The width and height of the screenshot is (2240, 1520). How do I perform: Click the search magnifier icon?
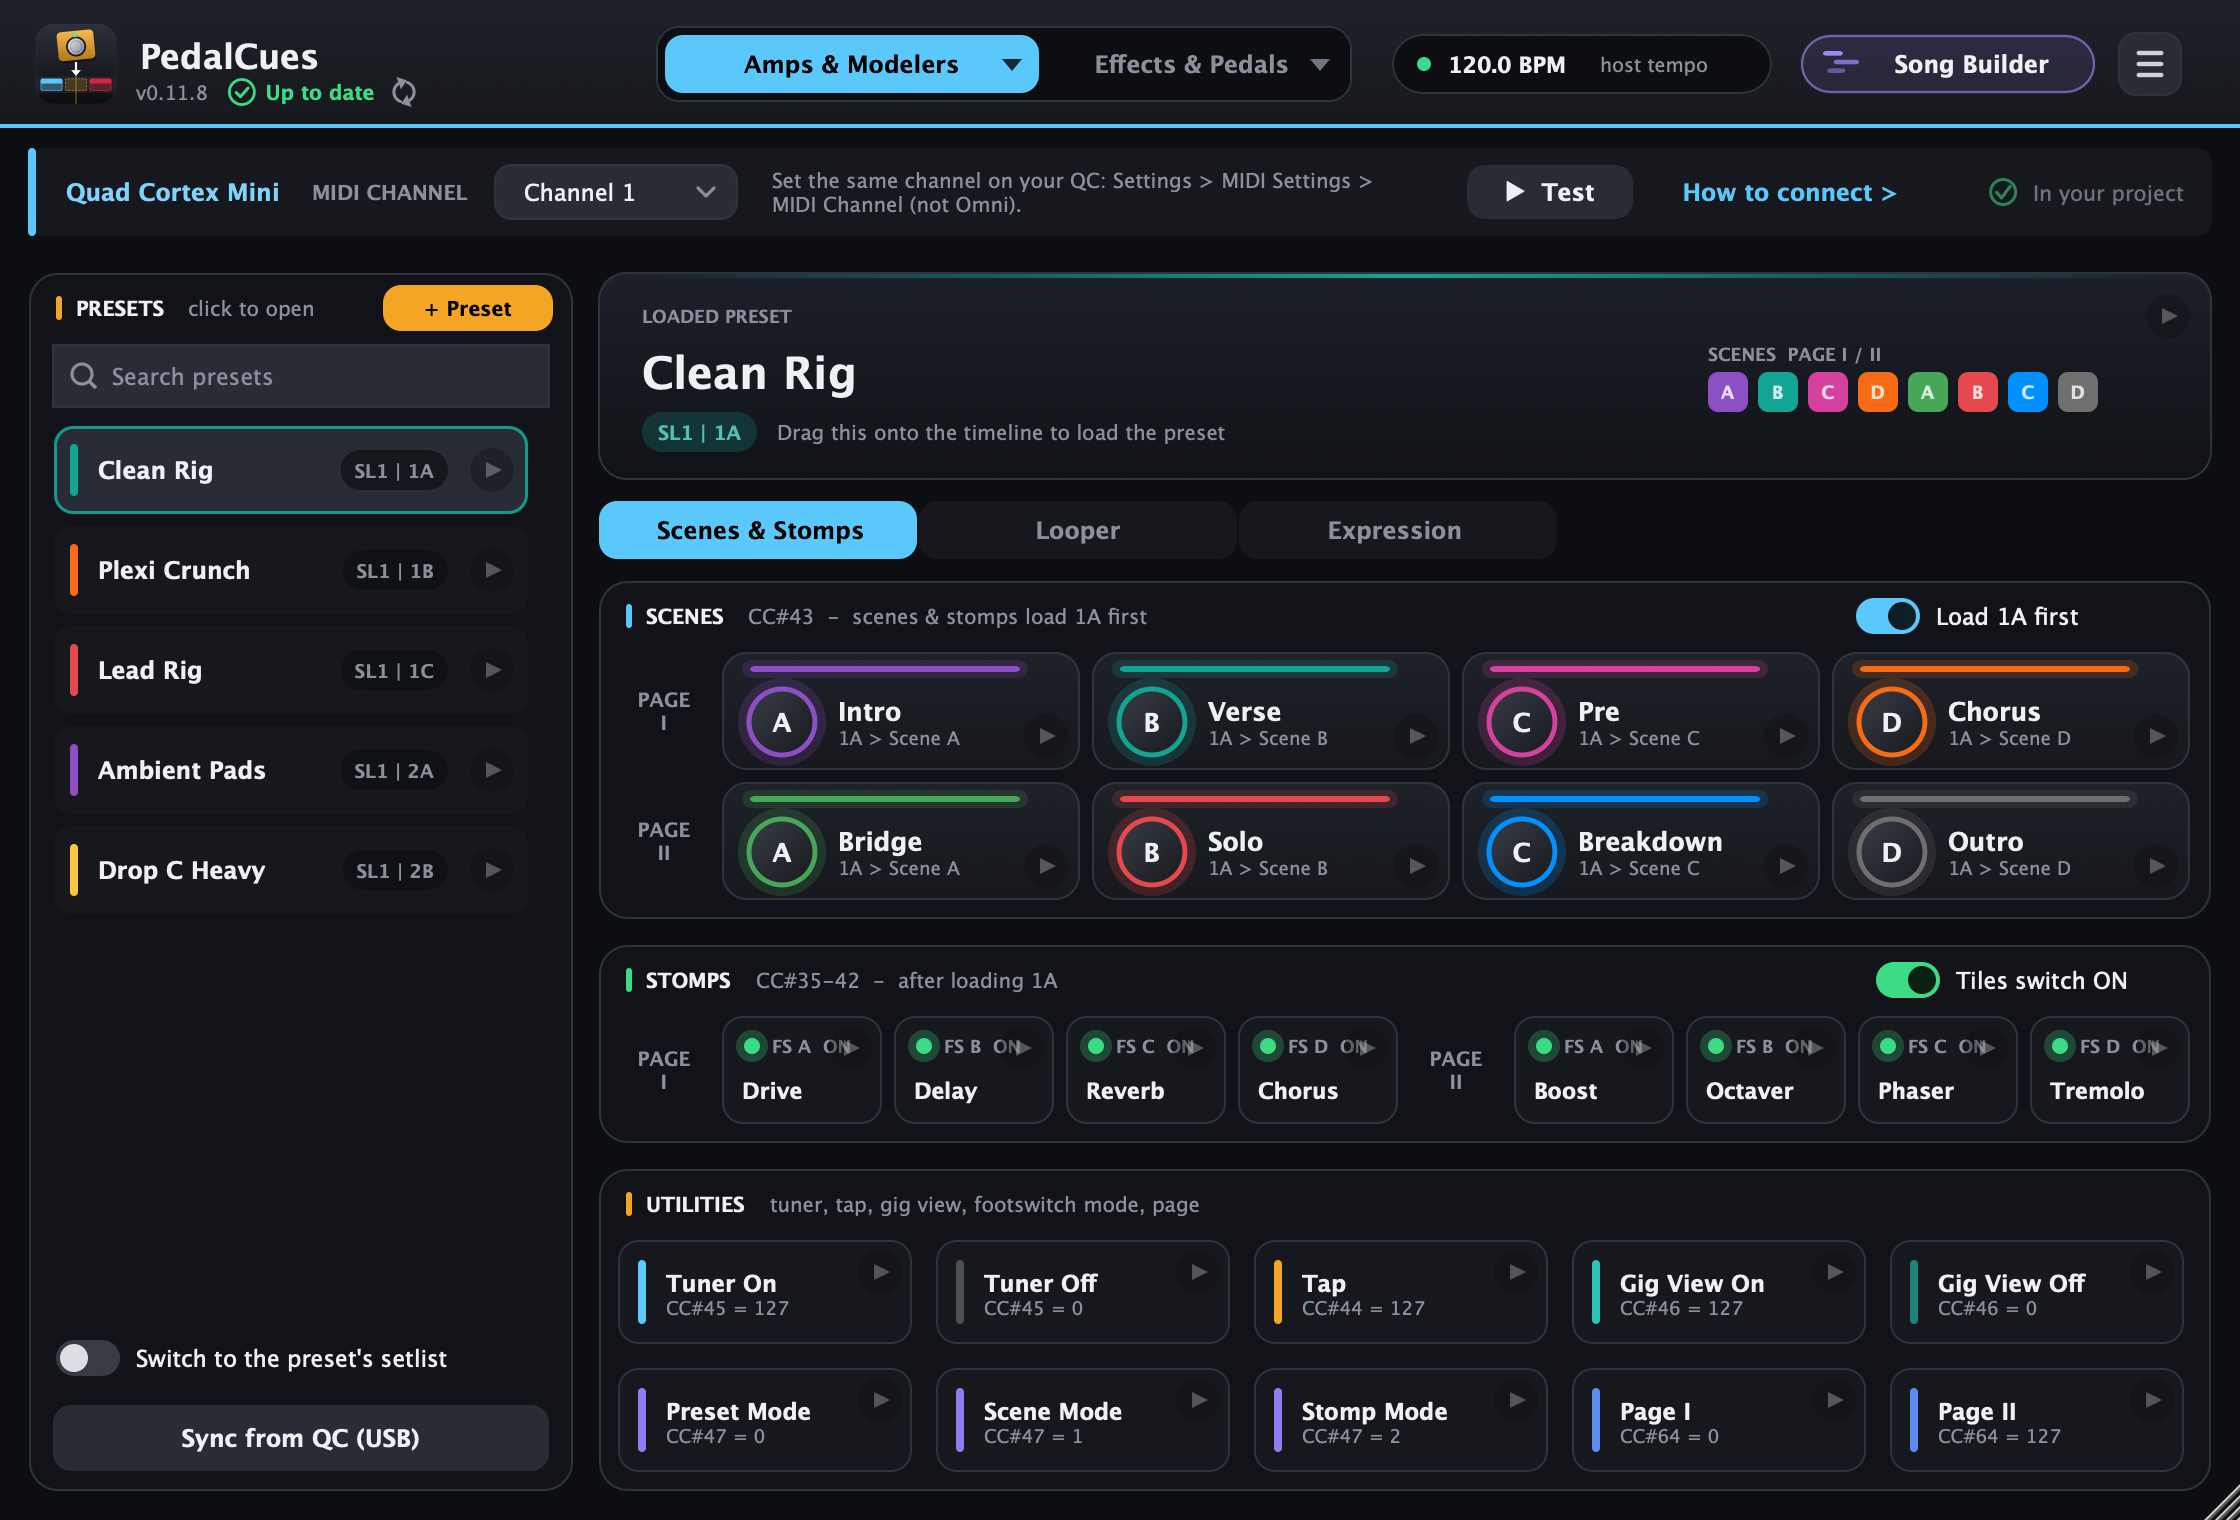click(83, 376)
